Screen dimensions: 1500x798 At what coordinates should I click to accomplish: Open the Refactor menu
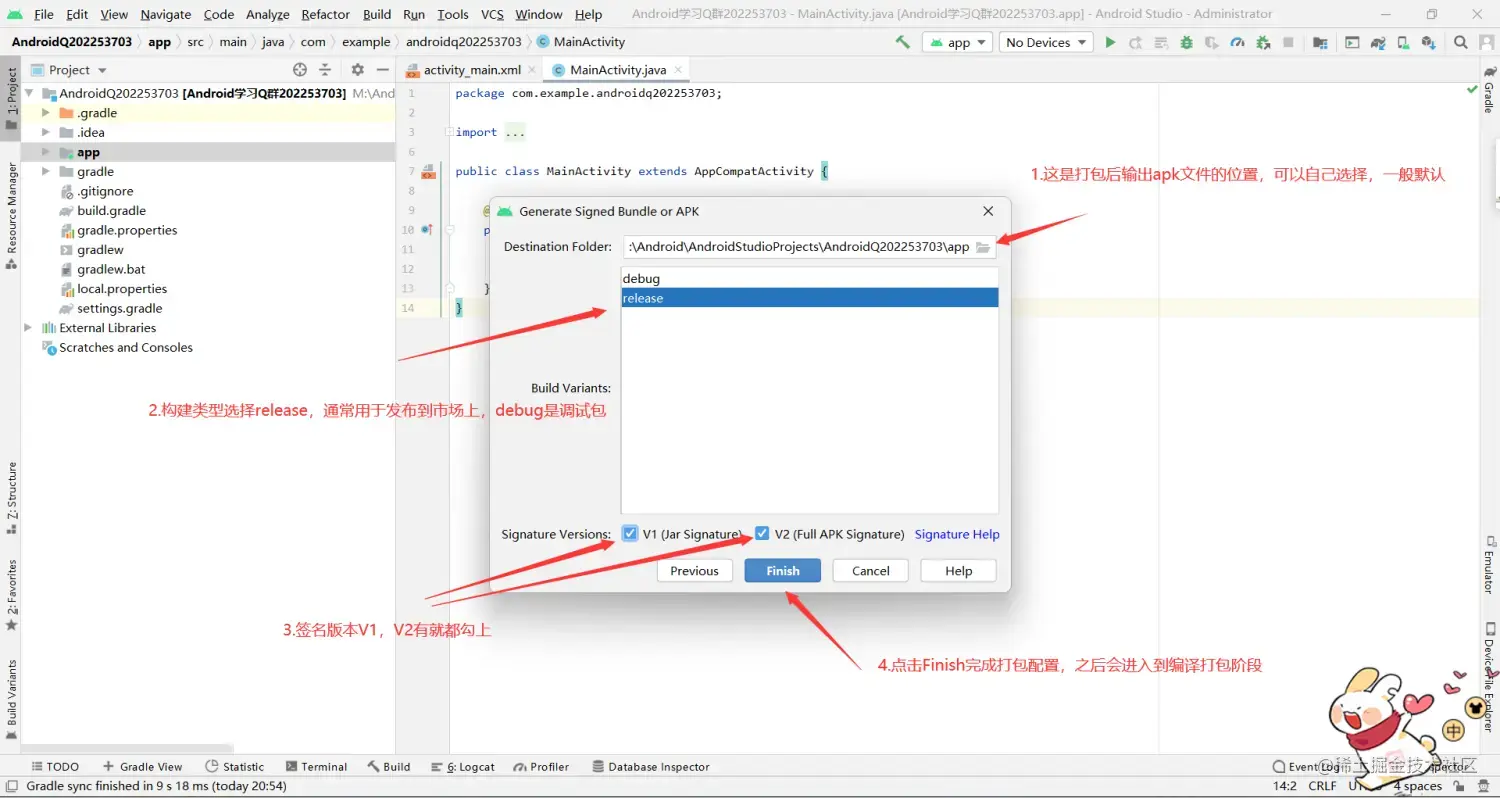(325, 14)
